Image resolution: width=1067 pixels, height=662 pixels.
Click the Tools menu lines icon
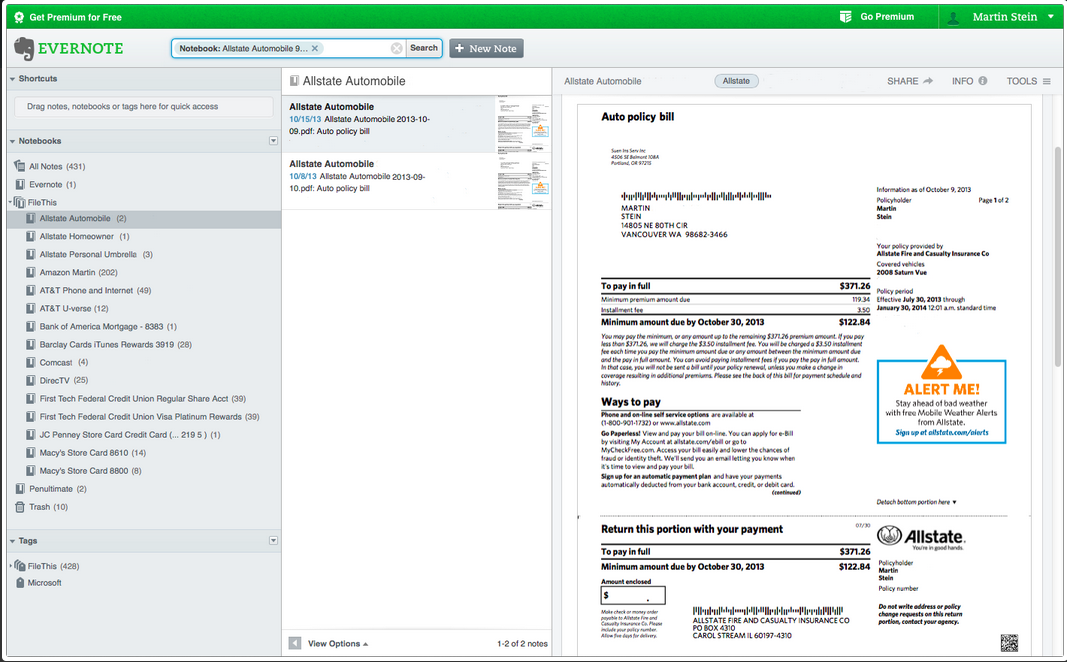[x=1047, y=81]
